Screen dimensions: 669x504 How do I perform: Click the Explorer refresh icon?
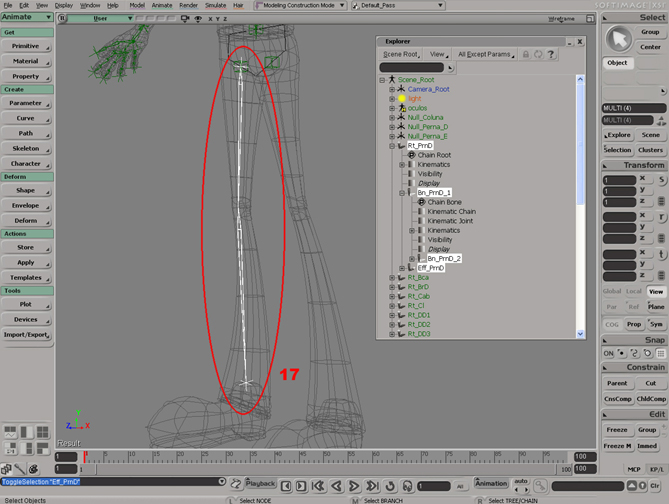point(538,54)
